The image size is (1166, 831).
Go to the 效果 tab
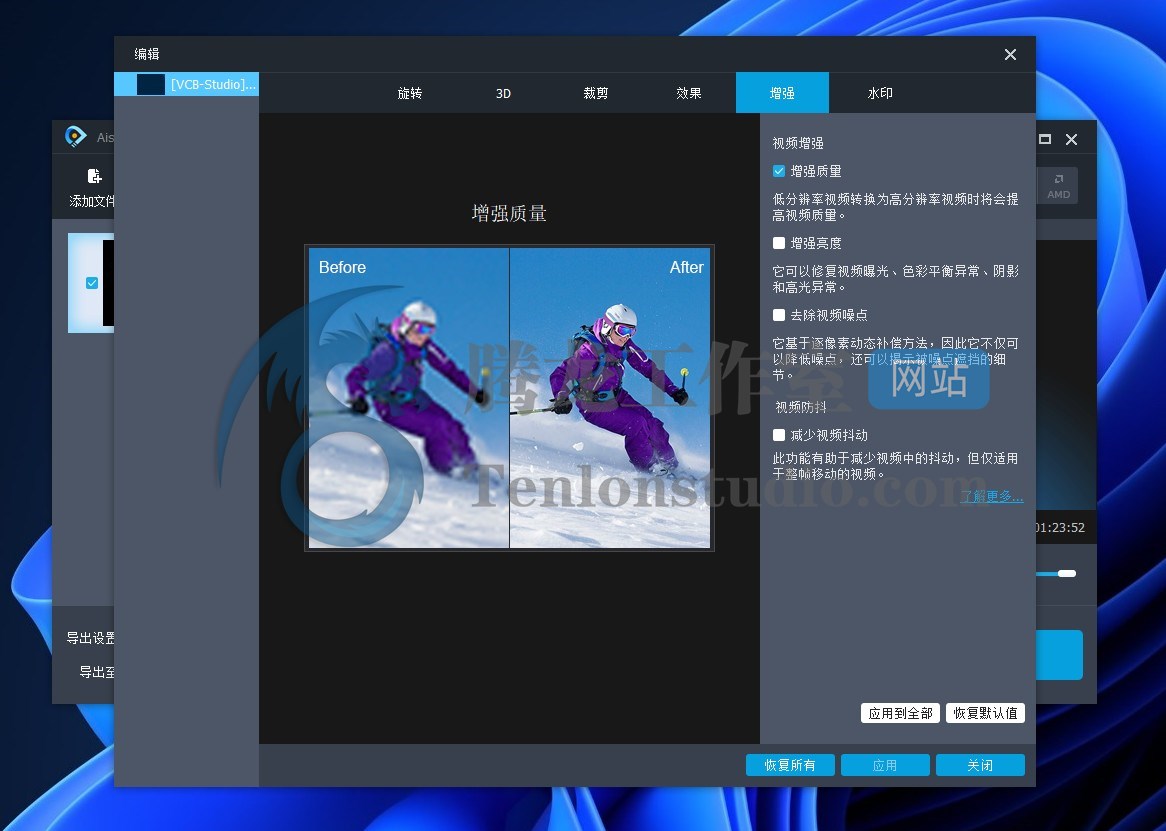tap(689, 93)
